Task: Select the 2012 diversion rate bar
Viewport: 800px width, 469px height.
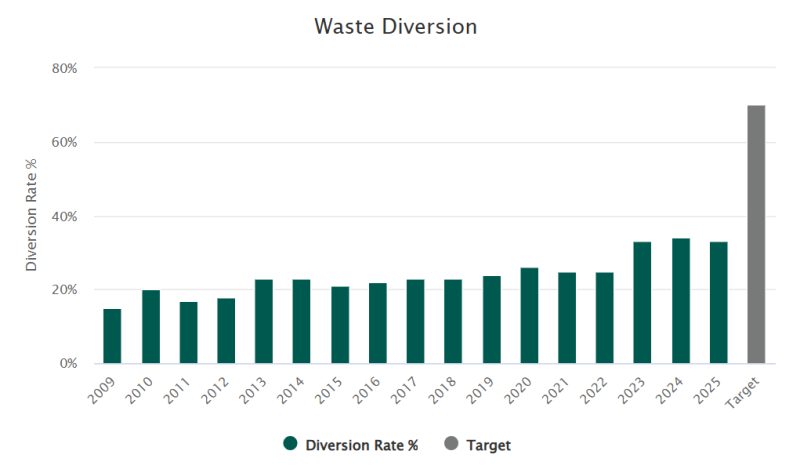Action: [226, 331]
